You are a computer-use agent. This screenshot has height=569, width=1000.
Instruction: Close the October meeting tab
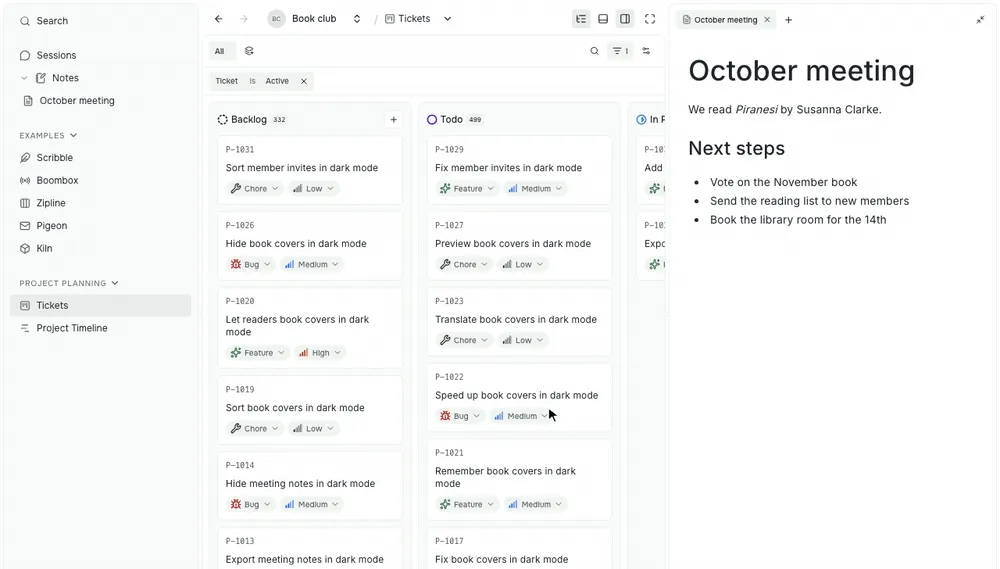click(x=767, y=20)
